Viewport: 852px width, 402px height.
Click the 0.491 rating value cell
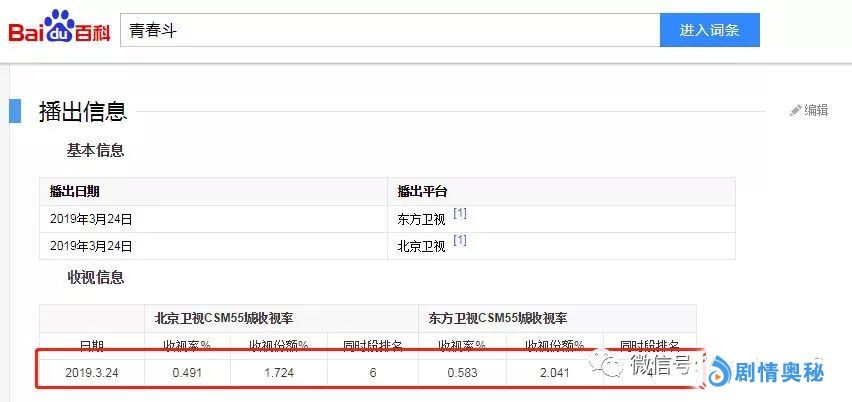186,372
